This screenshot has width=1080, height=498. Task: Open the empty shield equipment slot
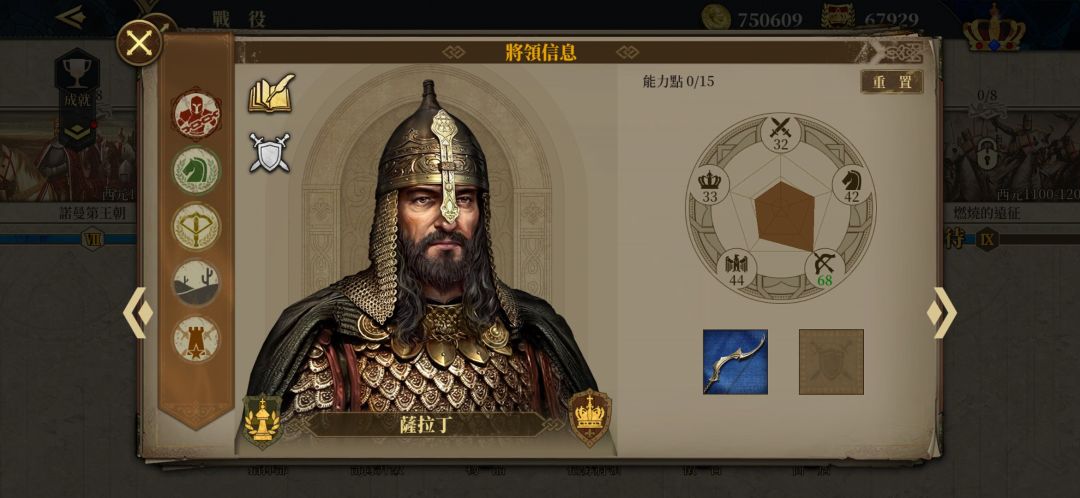click(831, 362)
